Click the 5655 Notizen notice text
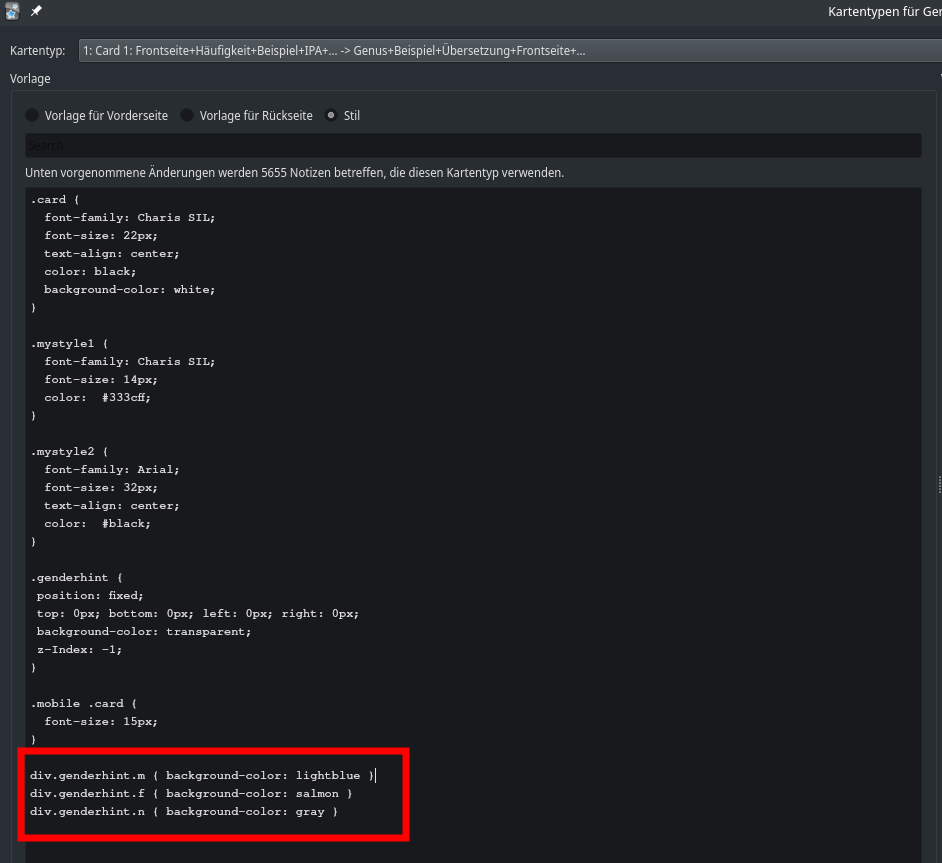 294,173
